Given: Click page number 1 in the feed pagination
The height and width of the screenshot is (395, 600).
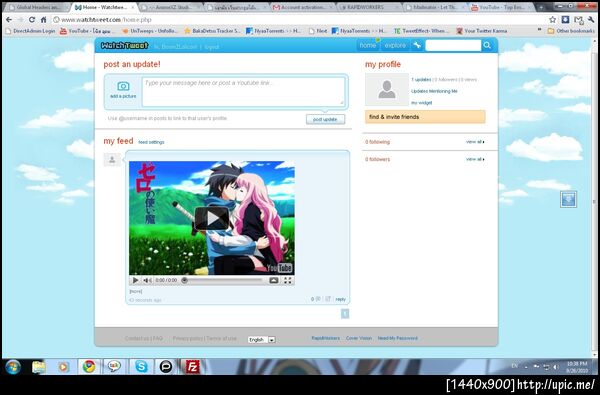Looking at the screenshot, I should 345,314.
